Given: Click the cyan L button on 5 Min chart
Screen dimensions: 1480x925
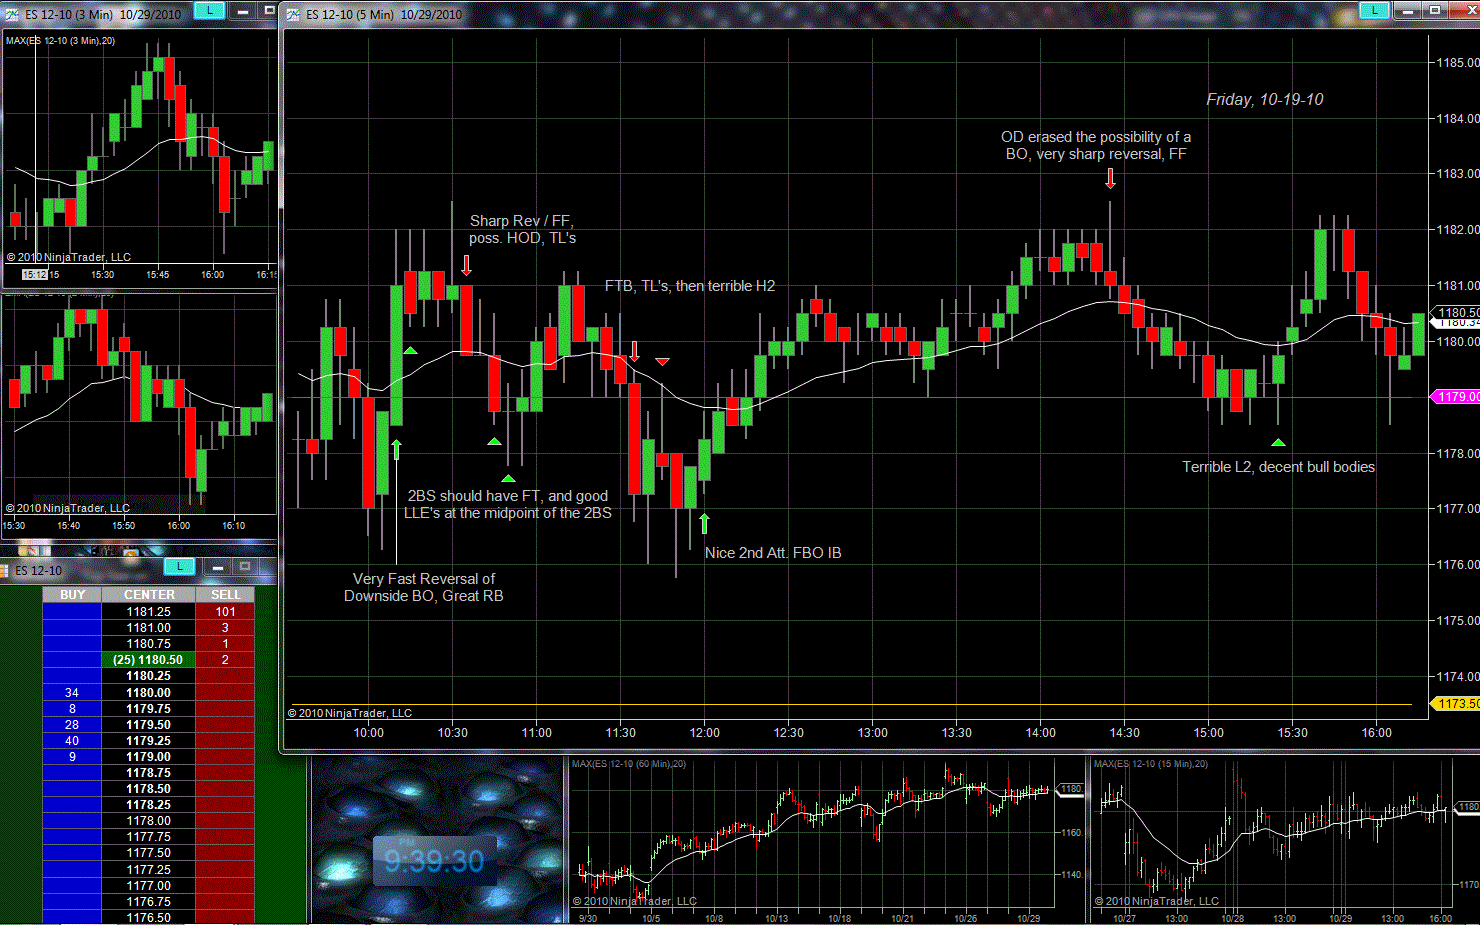Looking at the screenshot, I should [x=1374, y=11].
